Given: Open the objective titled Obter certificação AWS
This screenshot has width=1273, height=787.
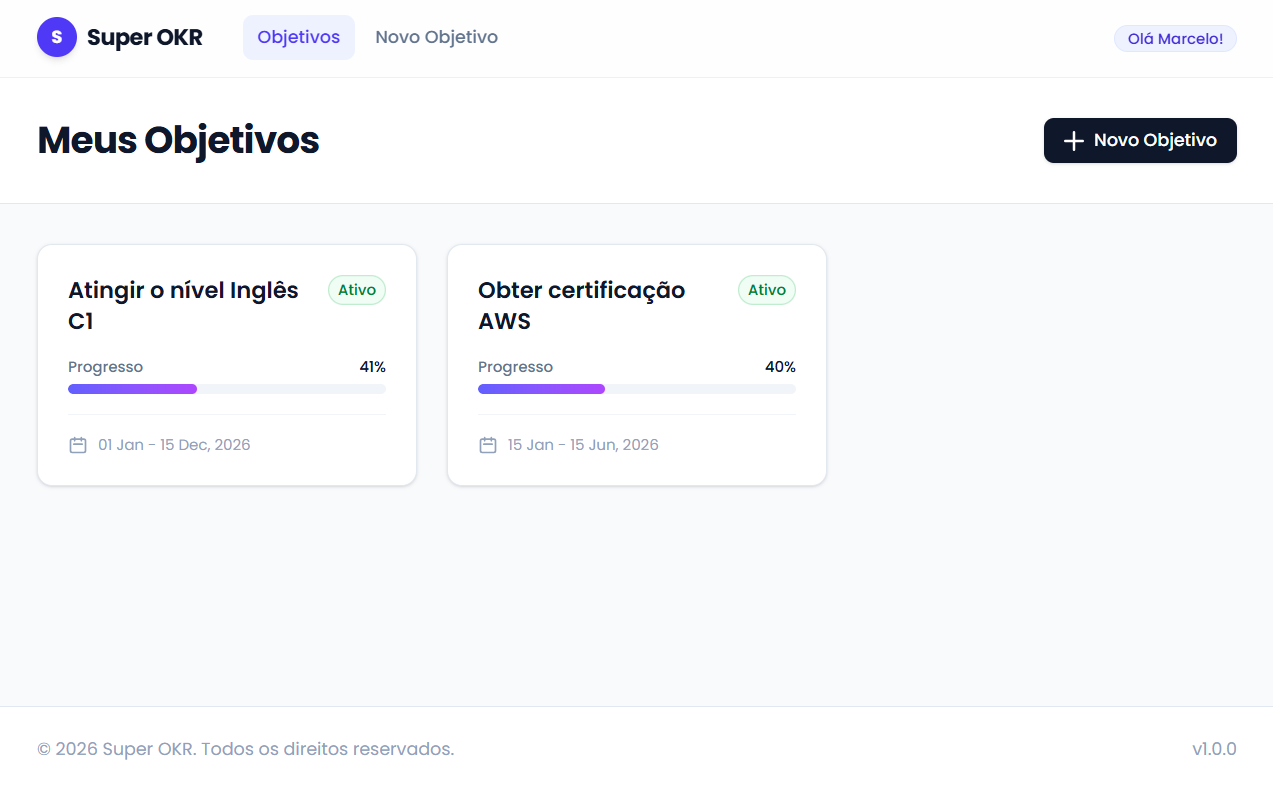Looking at the screenshot, I should [581, 305].
